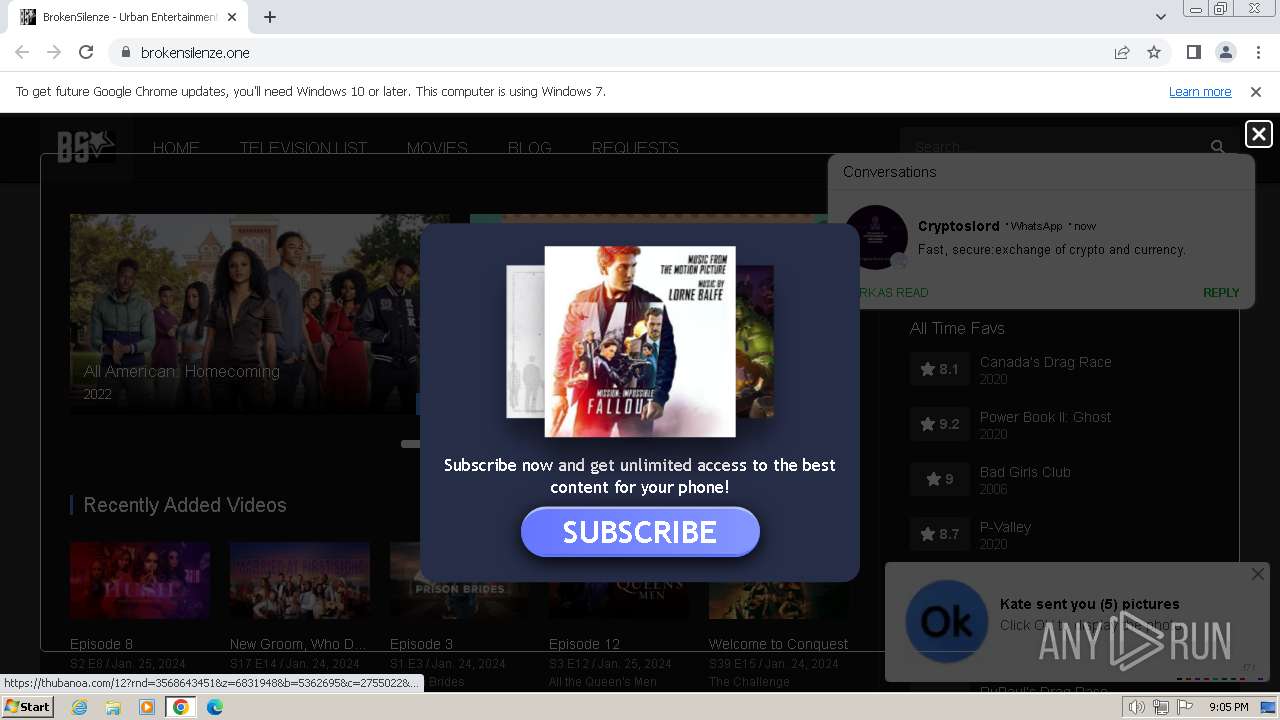Click the search magnifier icon
Screen dimensions: 1280x720
tap(1217, 147)
